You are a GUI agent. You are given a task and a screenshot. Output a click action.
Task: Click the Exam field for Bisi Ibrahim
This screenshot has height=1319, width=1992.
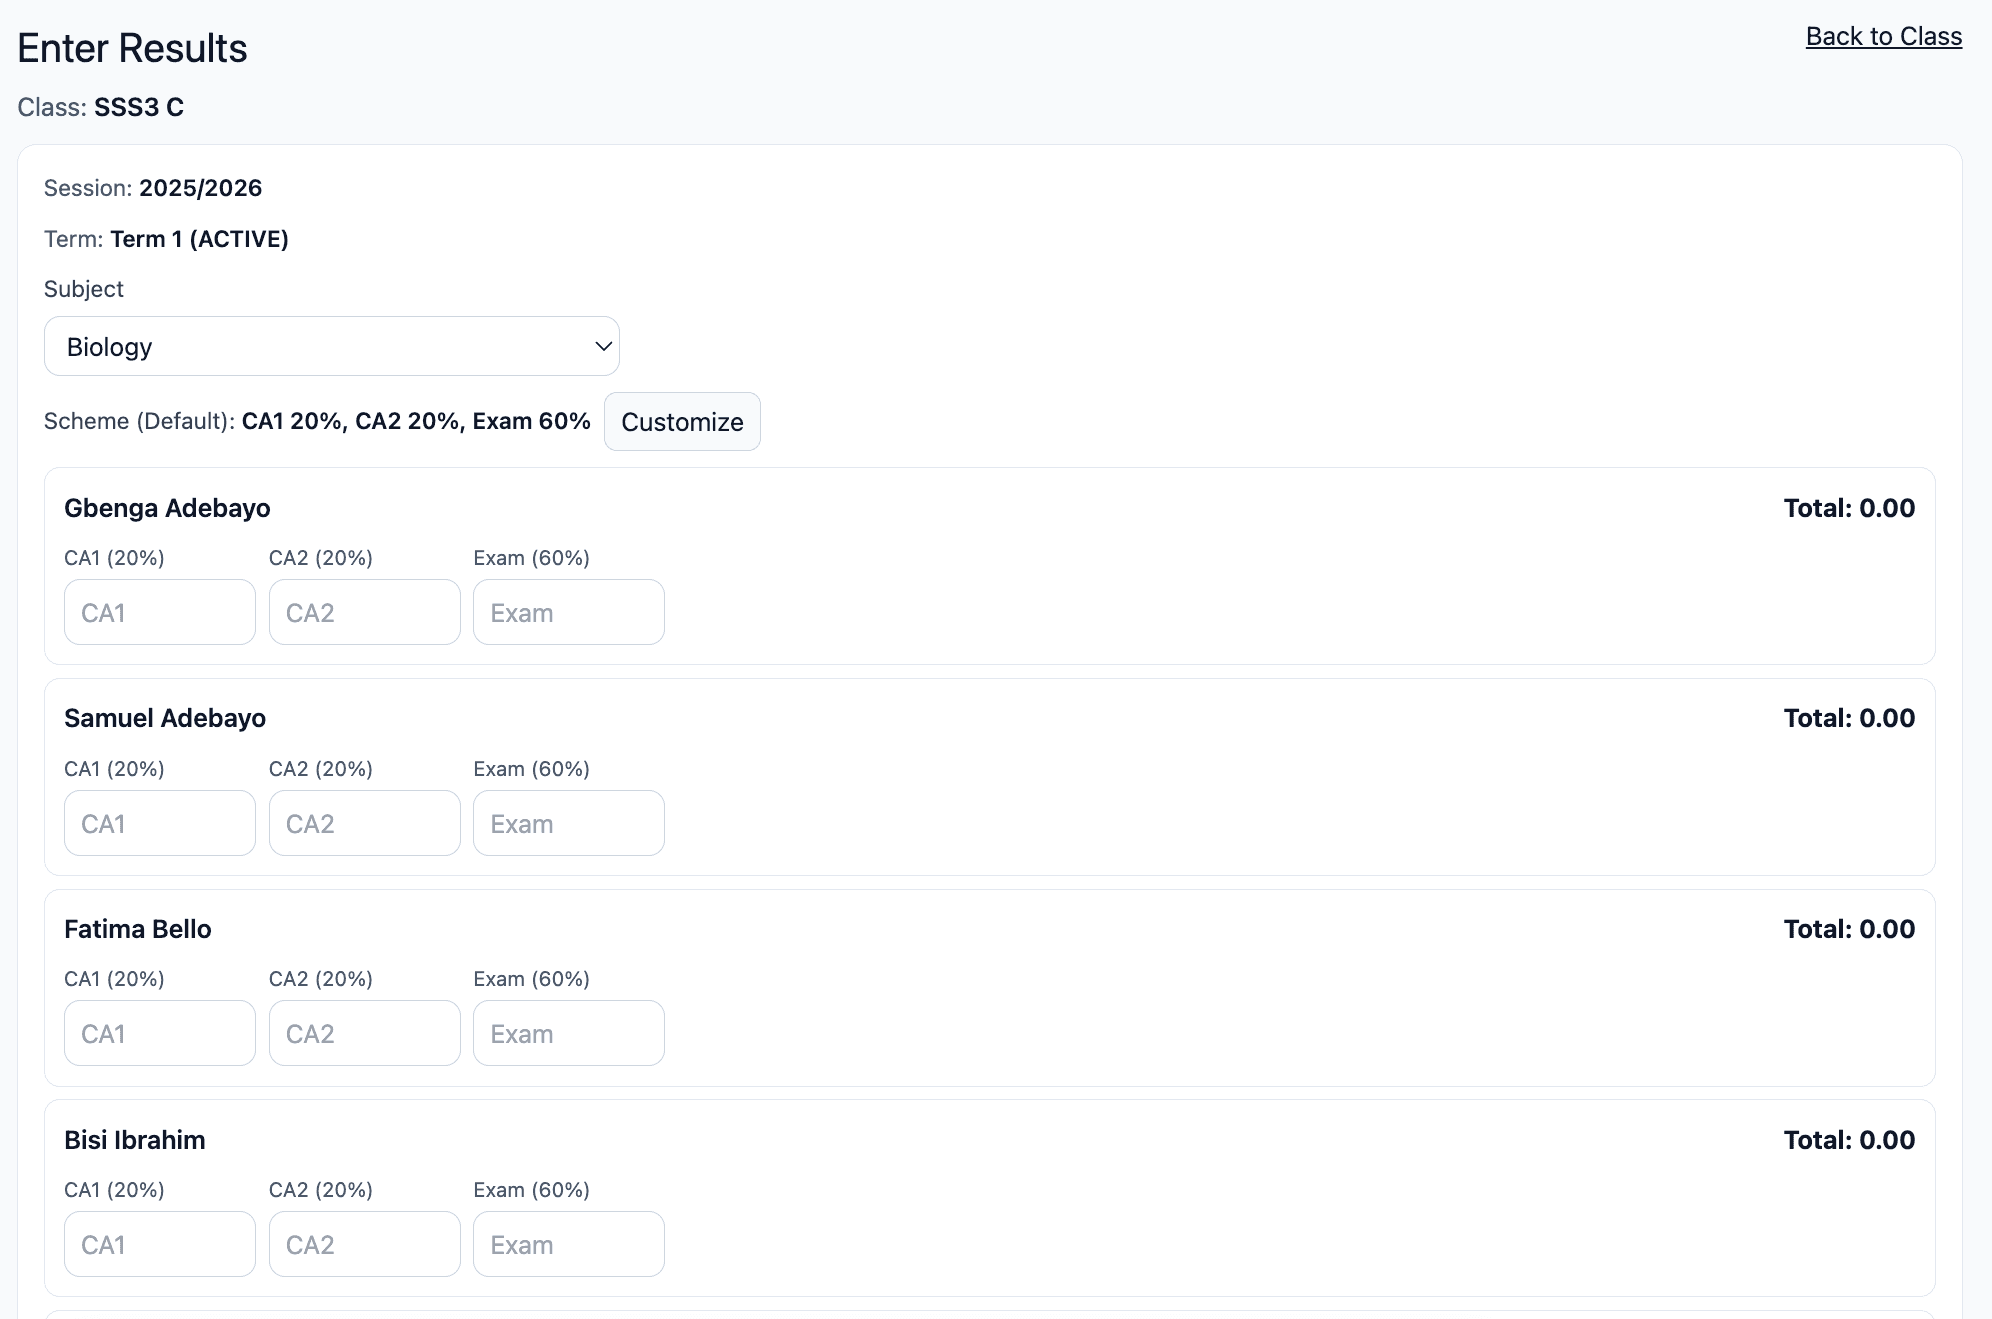point(568,1244)
